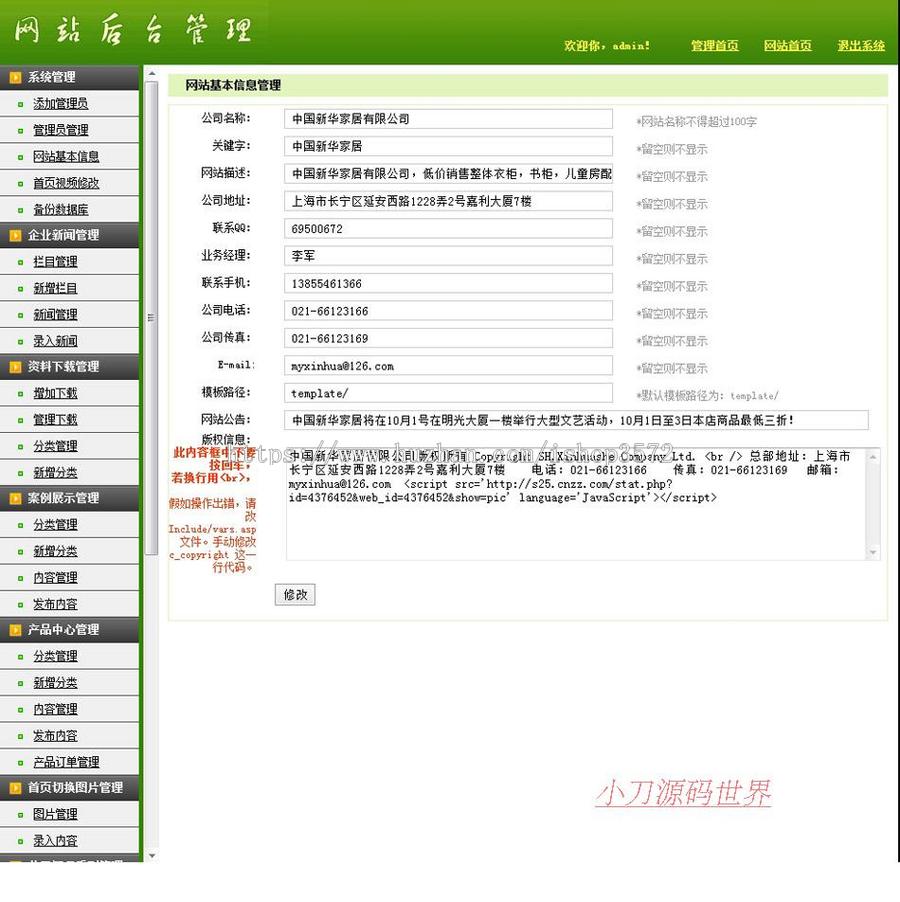Open 分类管理 under 资料下载管理
The width and height of the screenshot is (900, 902).
(x=55, y=446)
